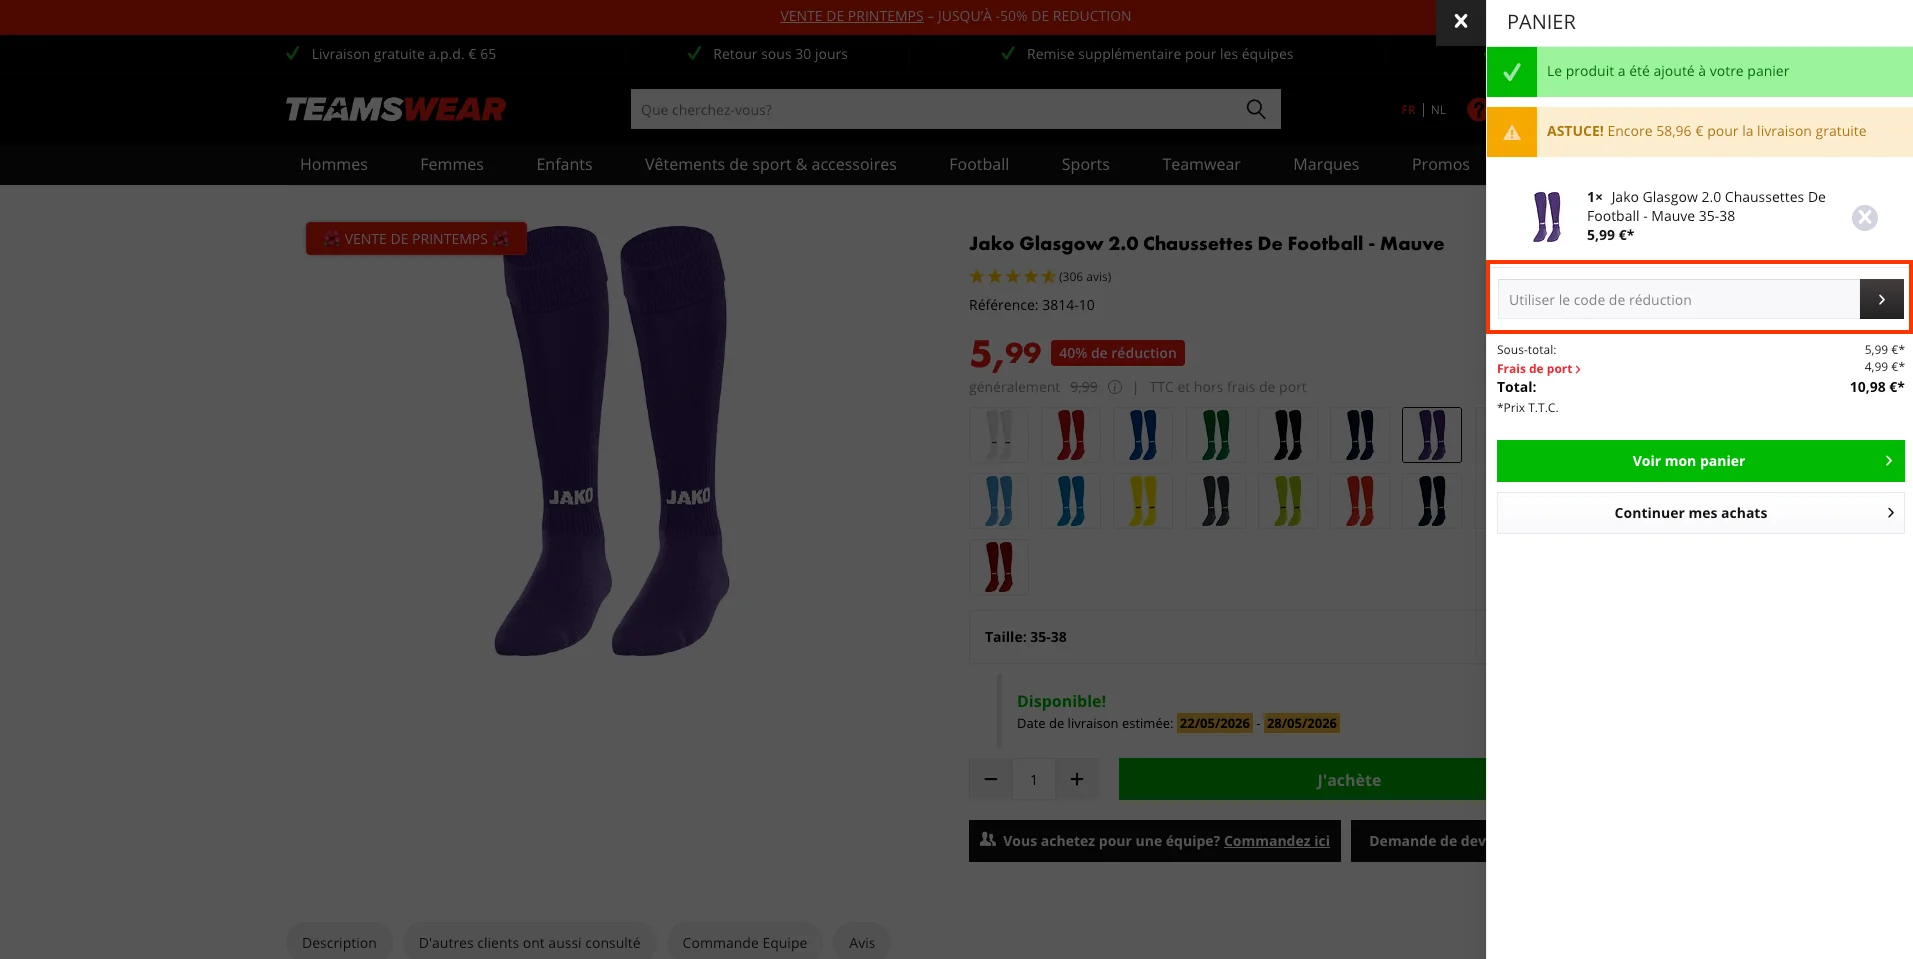Open the Hommes menu
1913x959 pixels.
[334, 164]
